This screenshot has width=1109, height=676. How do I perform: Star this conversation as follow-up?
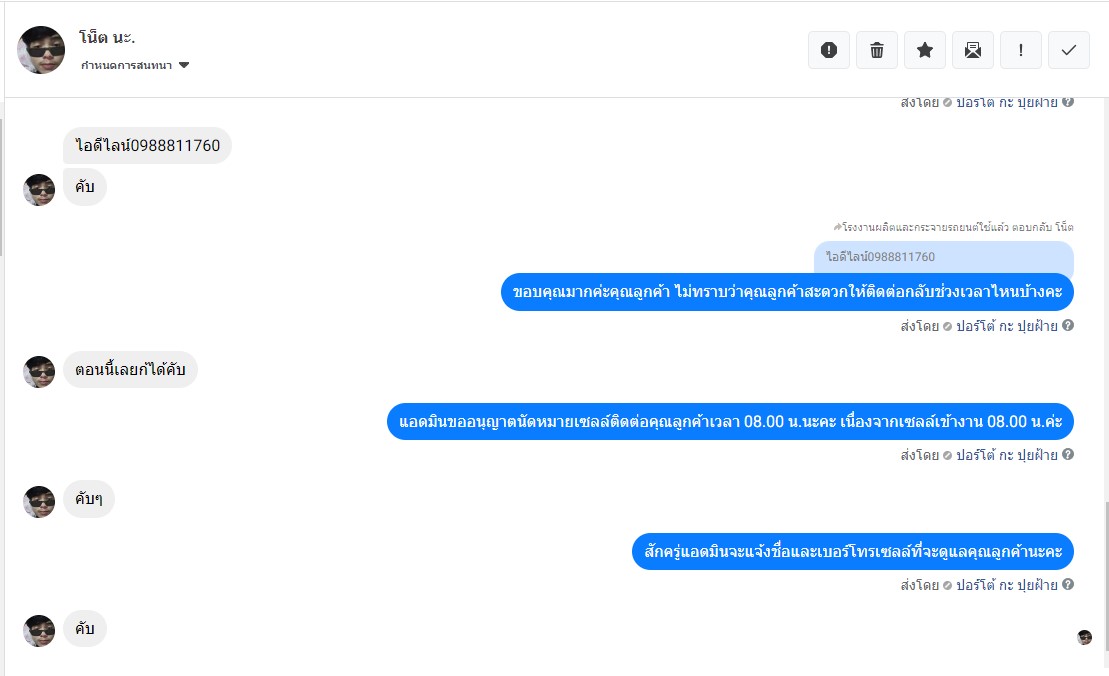pos(924,50)
